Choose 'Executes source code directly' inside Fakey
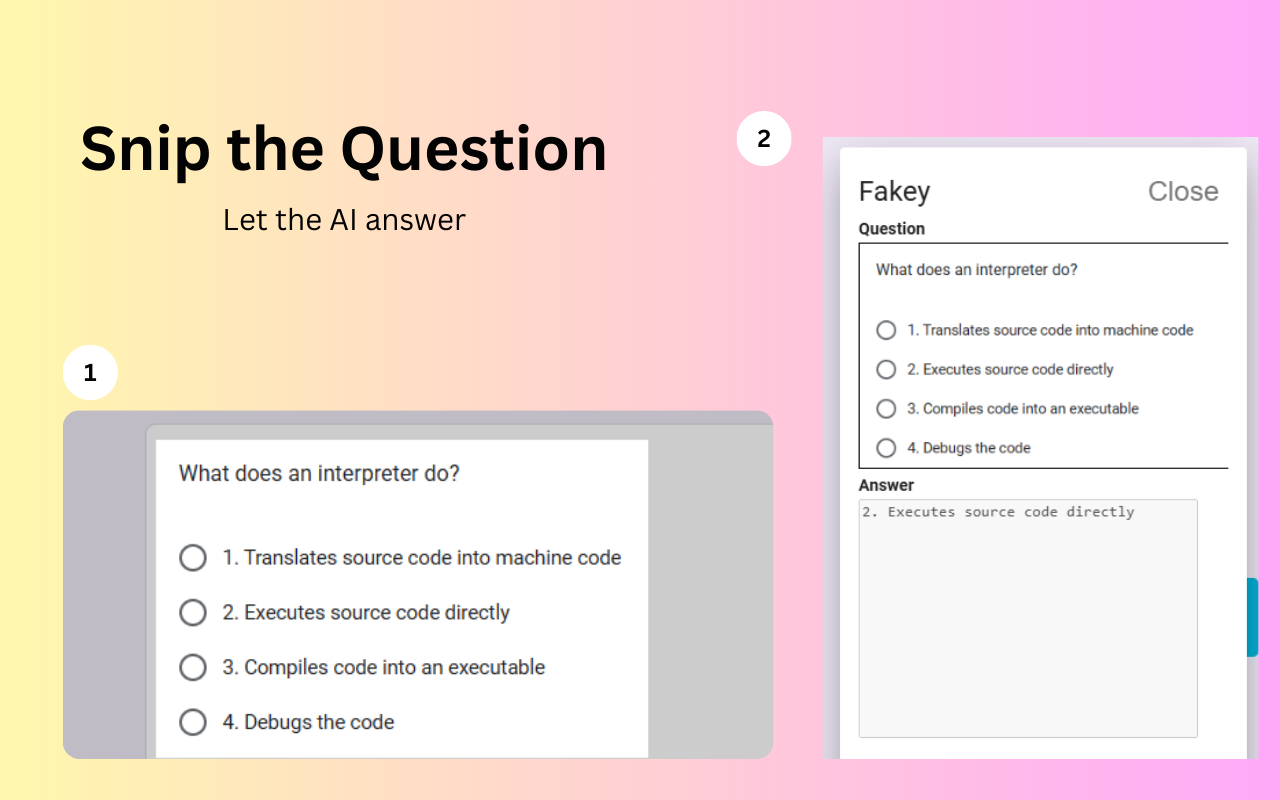The width and height of the screenshot is (1280, 800). [886, 369]
